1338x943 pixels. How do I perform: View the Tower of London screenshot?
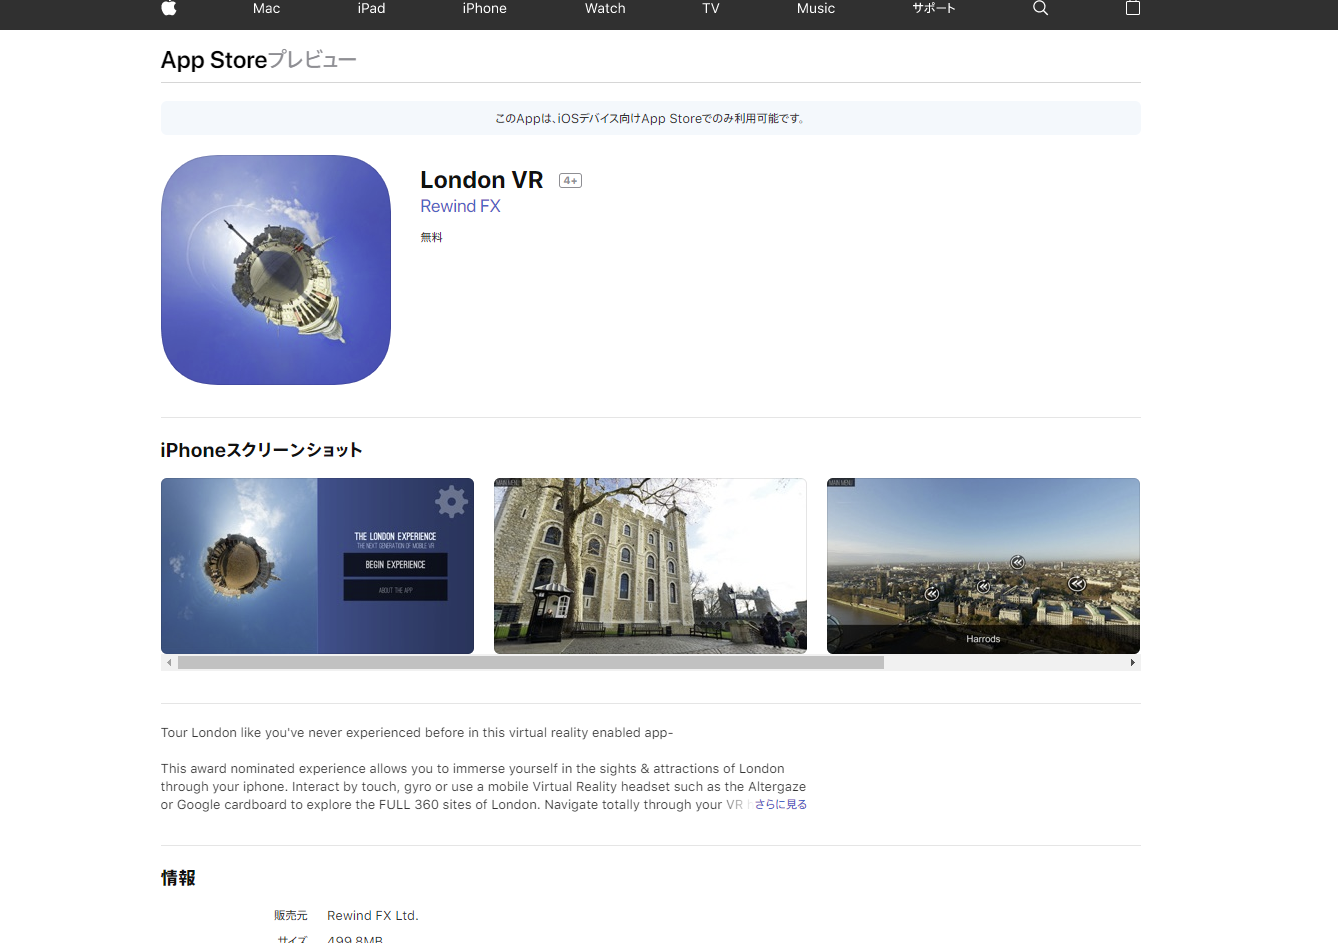(x=650, y=566)
